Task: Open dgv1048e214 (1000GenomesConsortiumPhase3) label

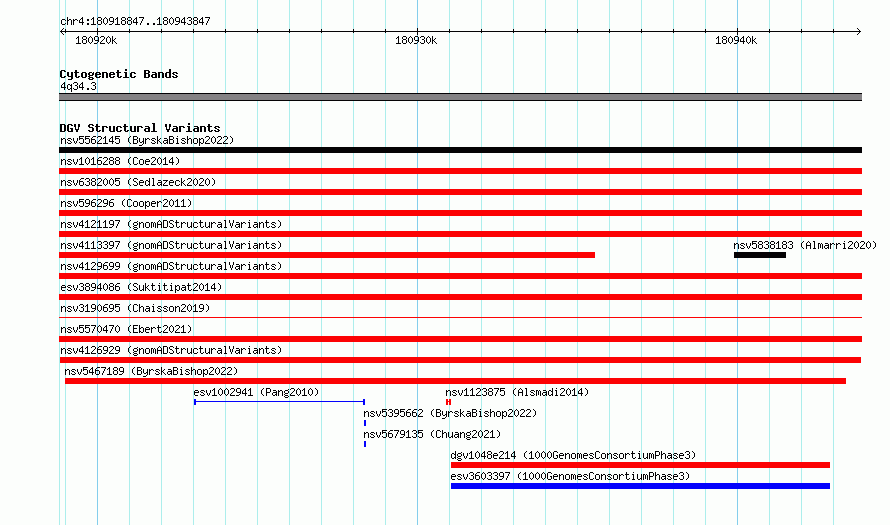Action: (x=573, y=455)
